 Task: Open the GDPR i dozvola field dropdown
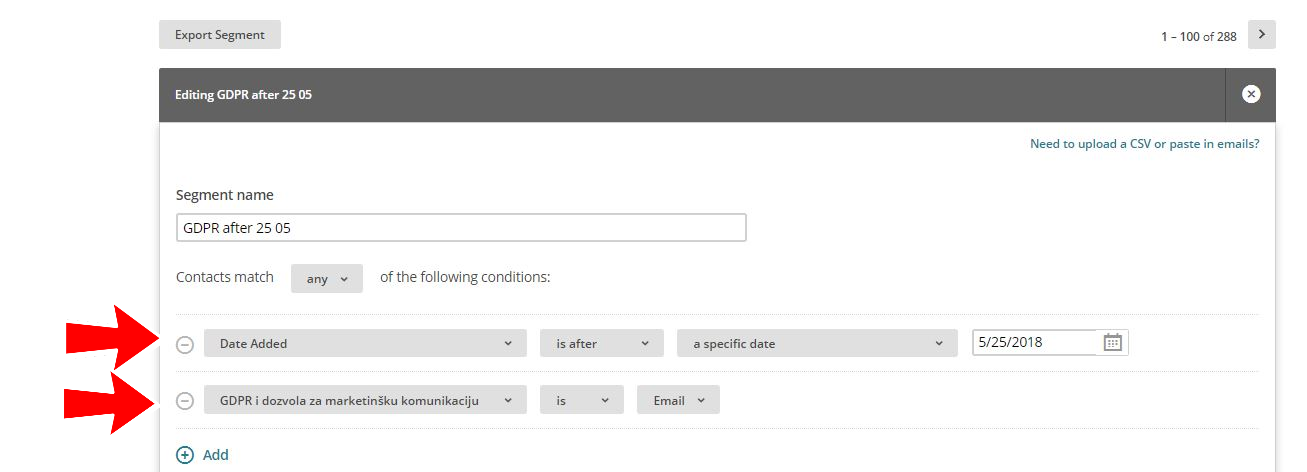(x=365, y=401)
